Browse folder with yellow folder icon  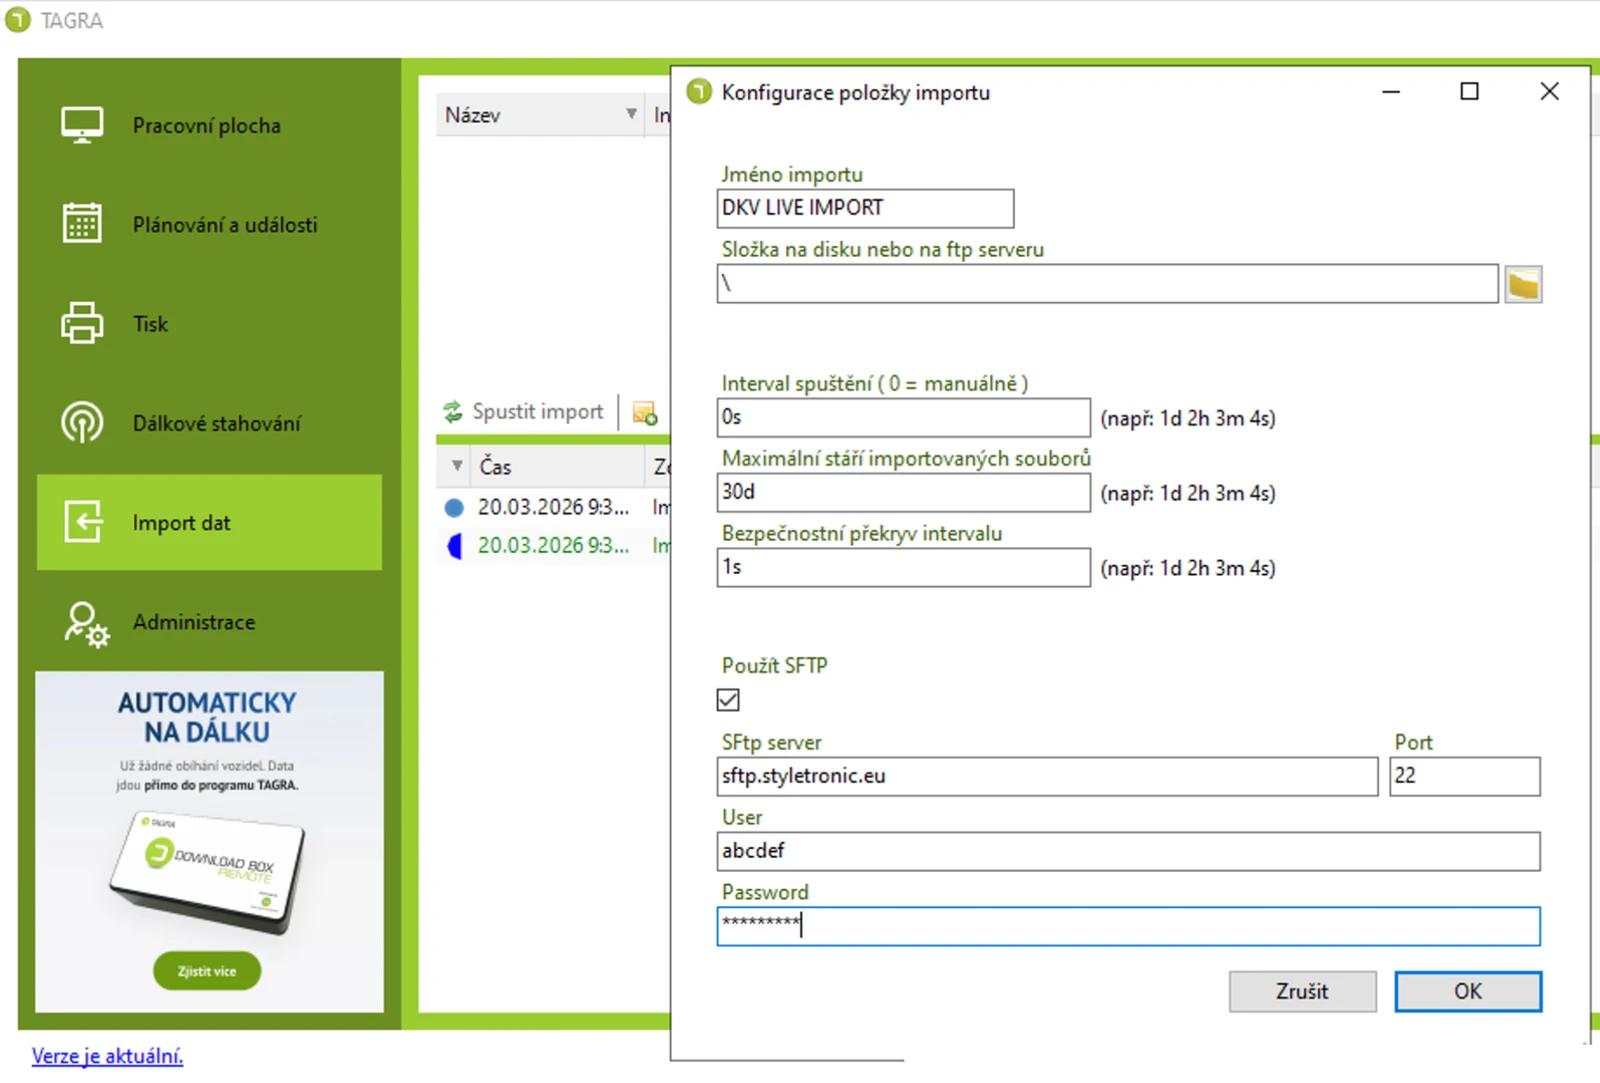point(1523,285)
